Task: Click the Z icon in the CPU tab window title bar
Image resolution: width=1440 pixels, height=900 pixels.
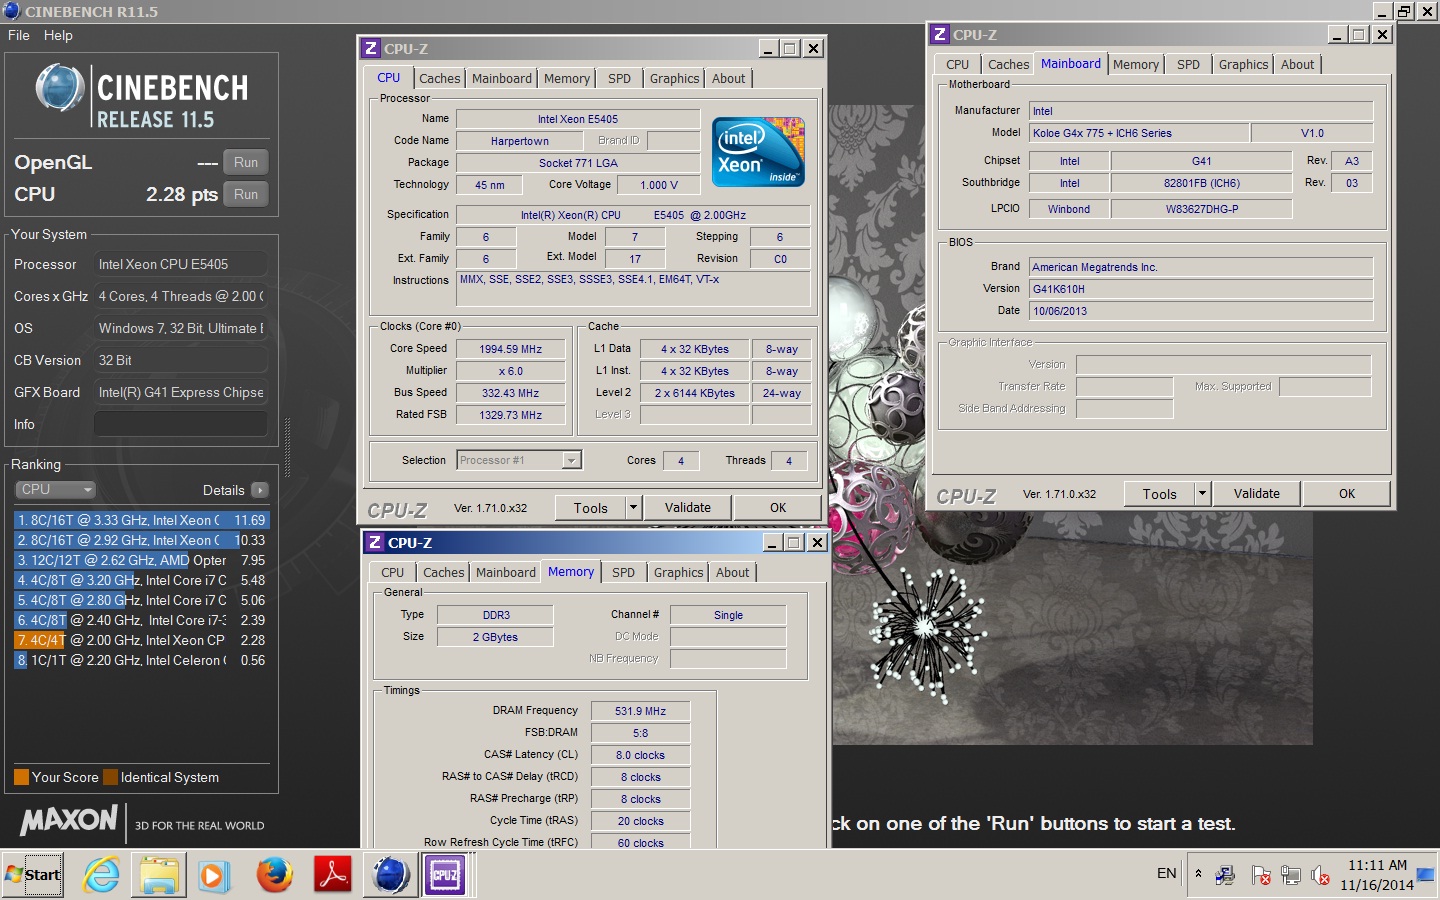Action: click(x=371, y=48)
